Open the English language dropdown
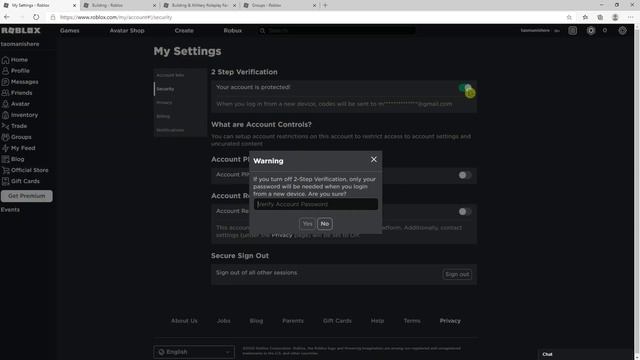This screenshot has width=640, height=360. 194,352
